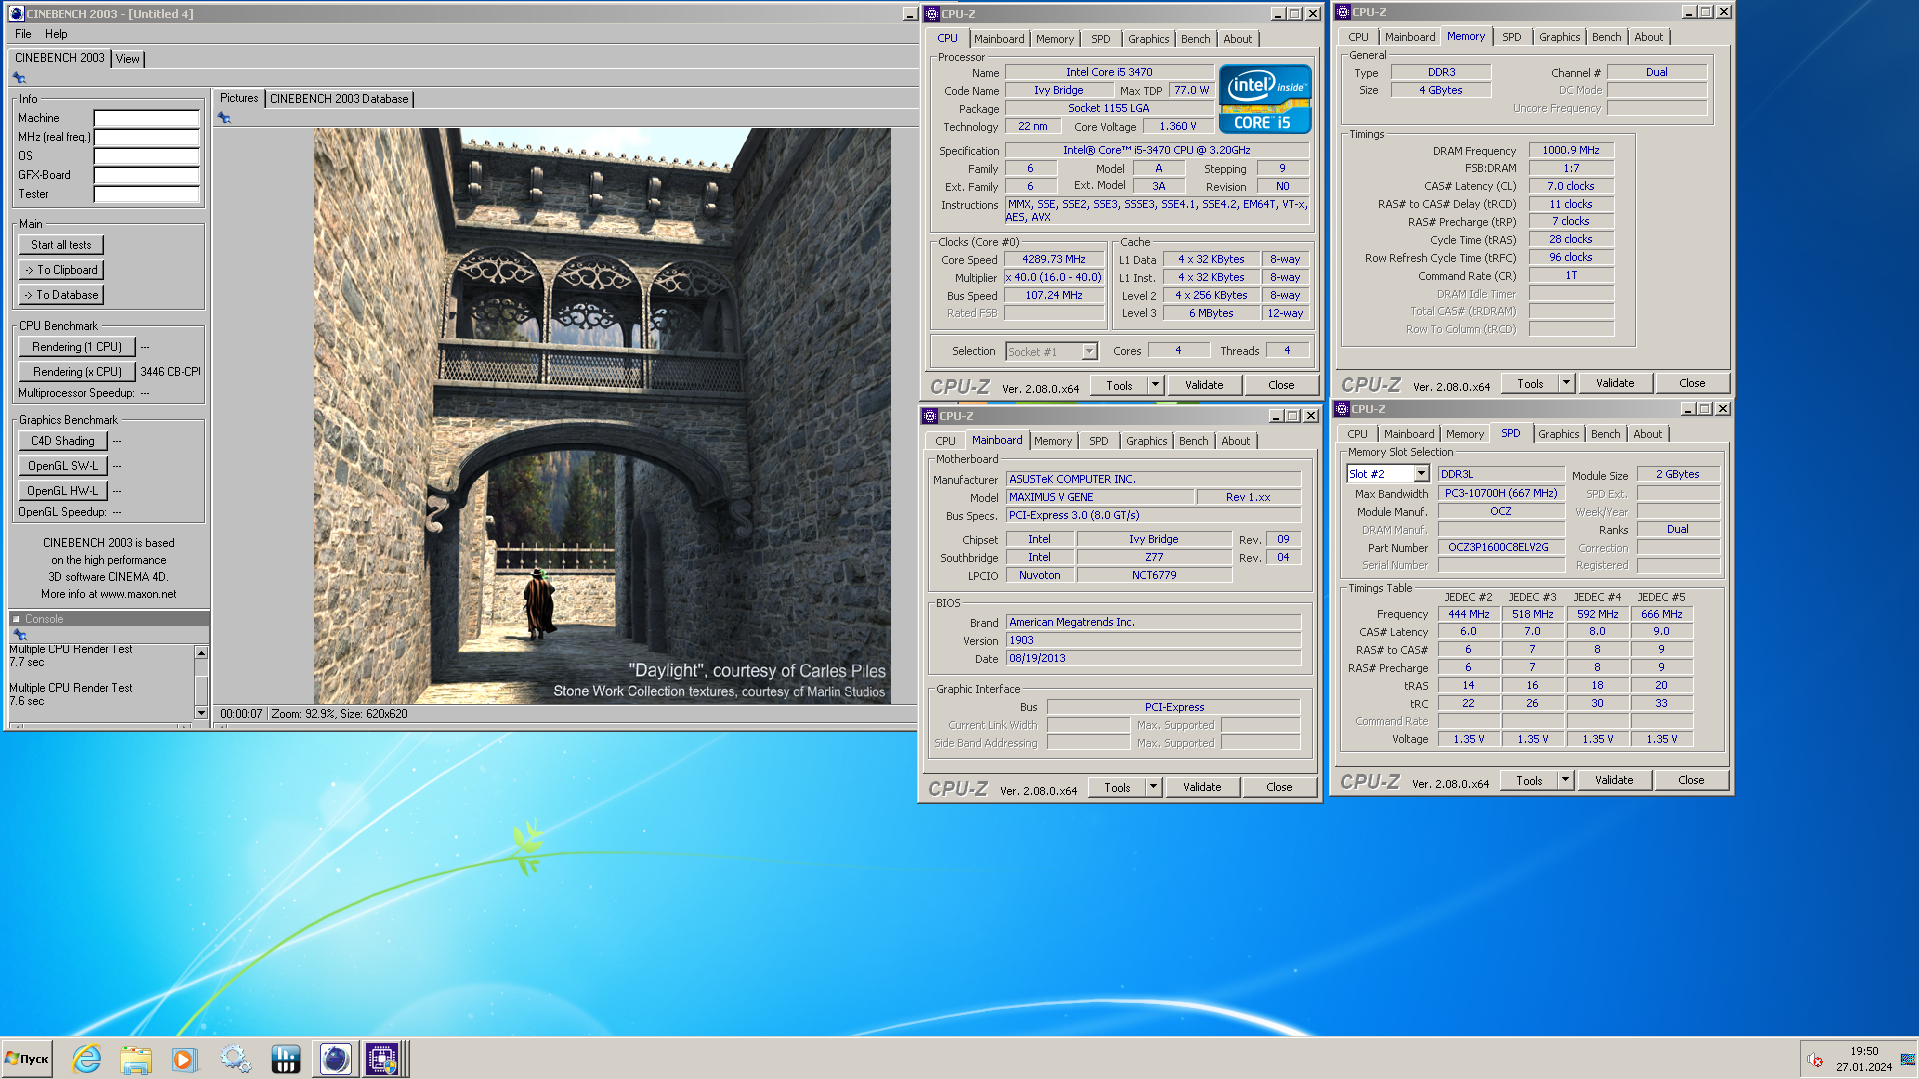Click the rendered Daylight scene picture
The width and height of the screenshot is (1919, 1079).
tap(602, 416)
